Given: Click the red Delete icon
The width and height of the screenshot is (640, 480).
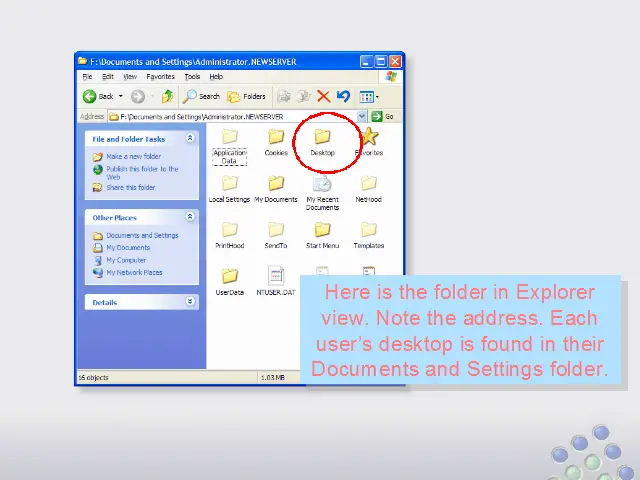Looking at the screenshot, I should (x=323, y=96).
